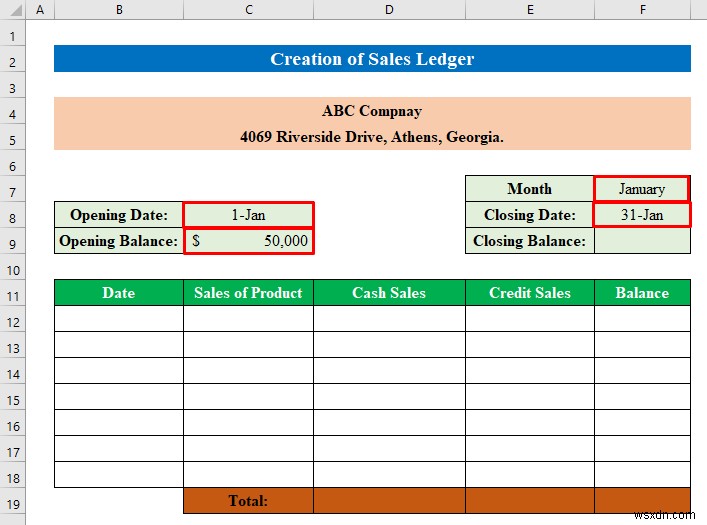Select column C header
The height and width of the screenshot is (525, 707).
248,9
